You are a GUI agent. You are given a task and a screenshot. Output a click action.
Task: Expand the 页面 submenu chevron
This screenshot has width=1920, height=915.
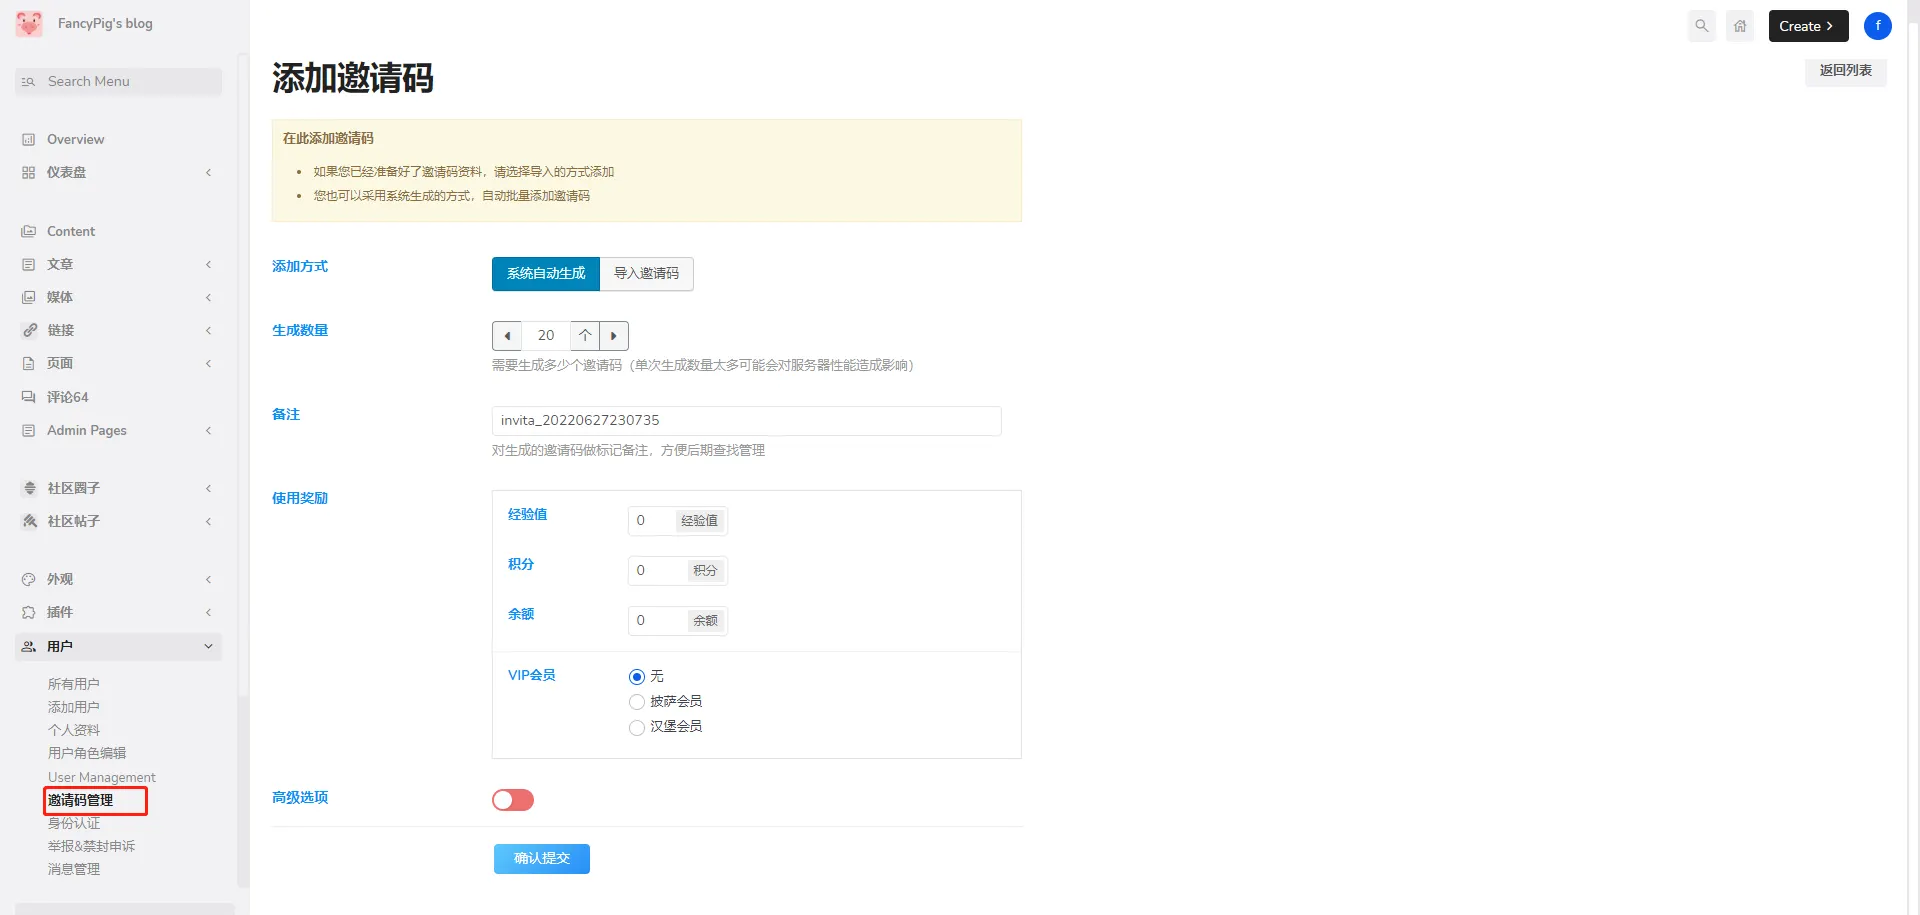pos(208,364)
